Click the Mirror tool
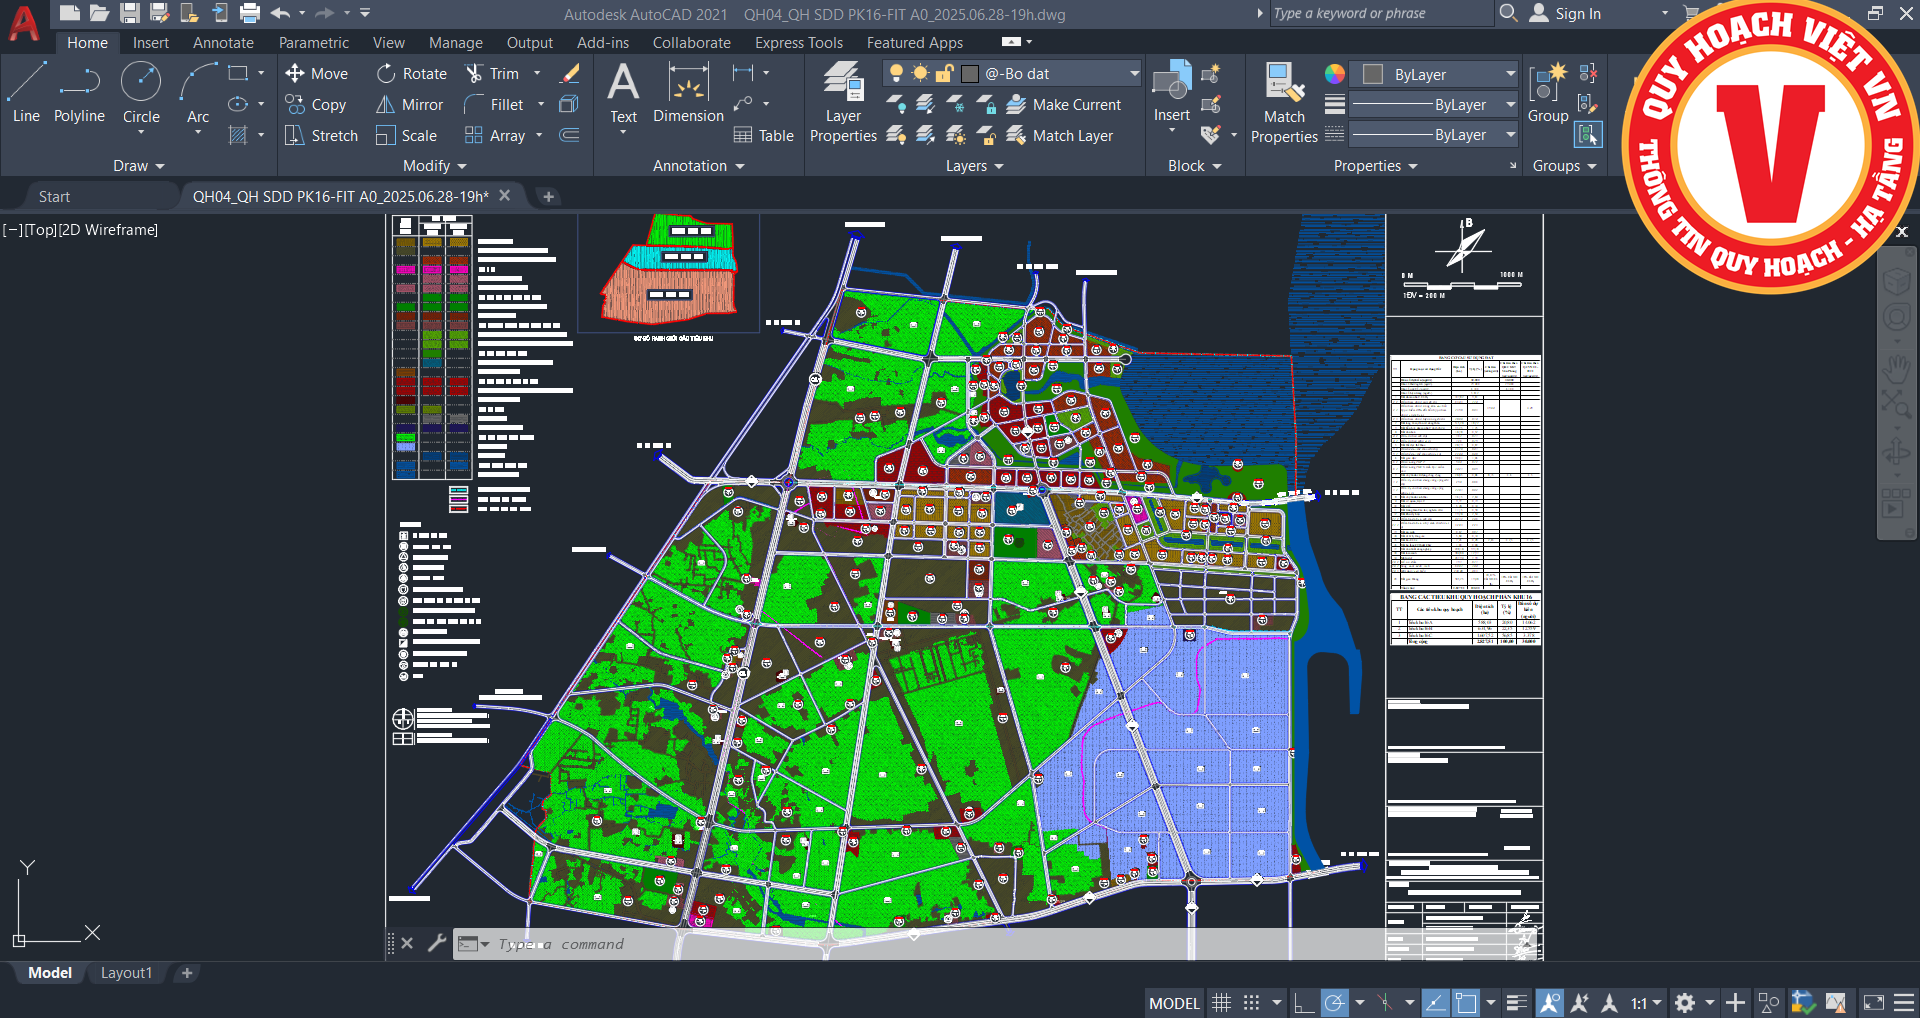Viewport: 1920px width, 1018px height. point(409,105)
